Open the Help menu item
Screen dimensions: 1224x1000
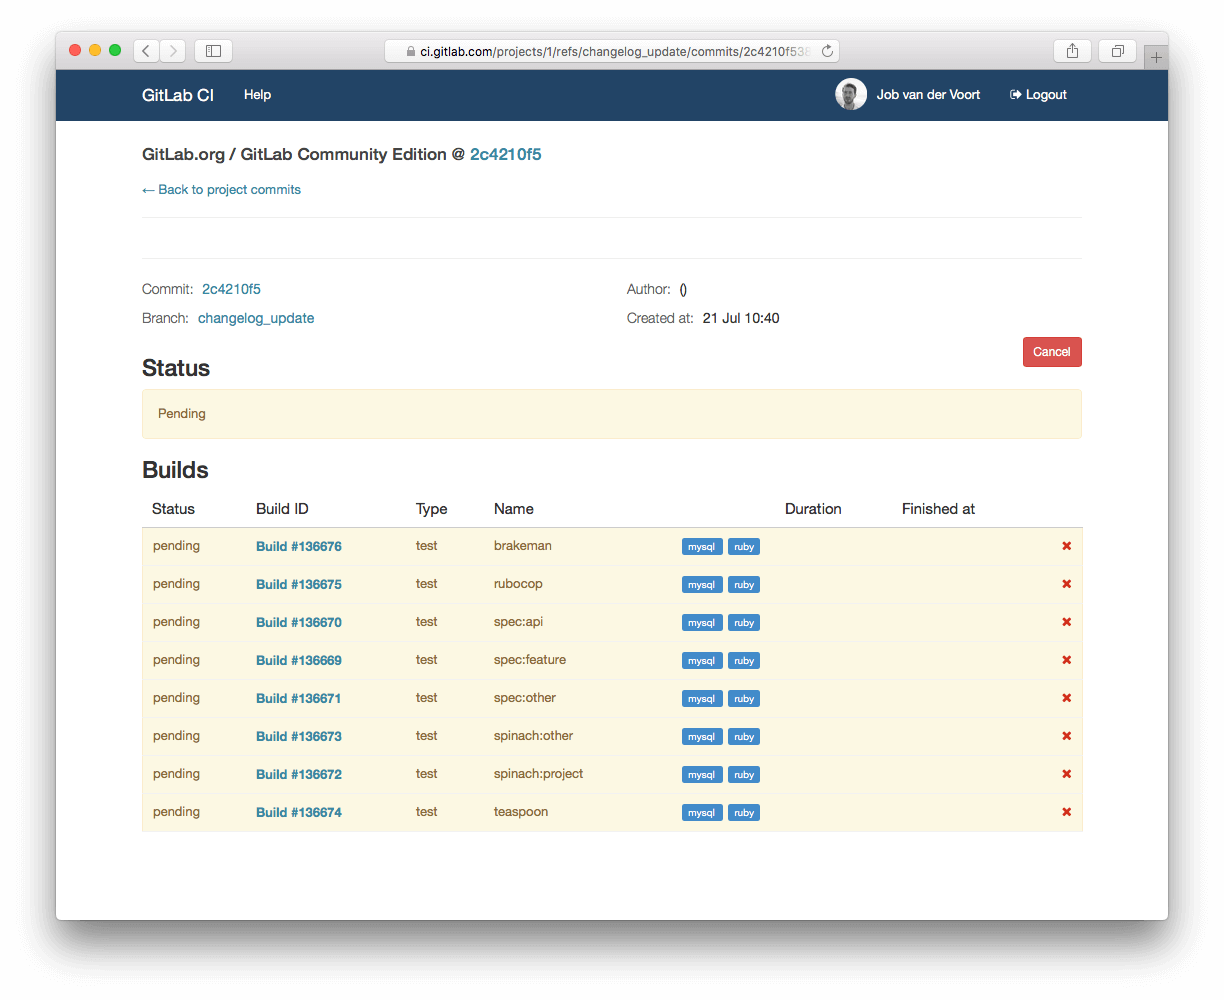pyautogui.click(x=257, y=95)
